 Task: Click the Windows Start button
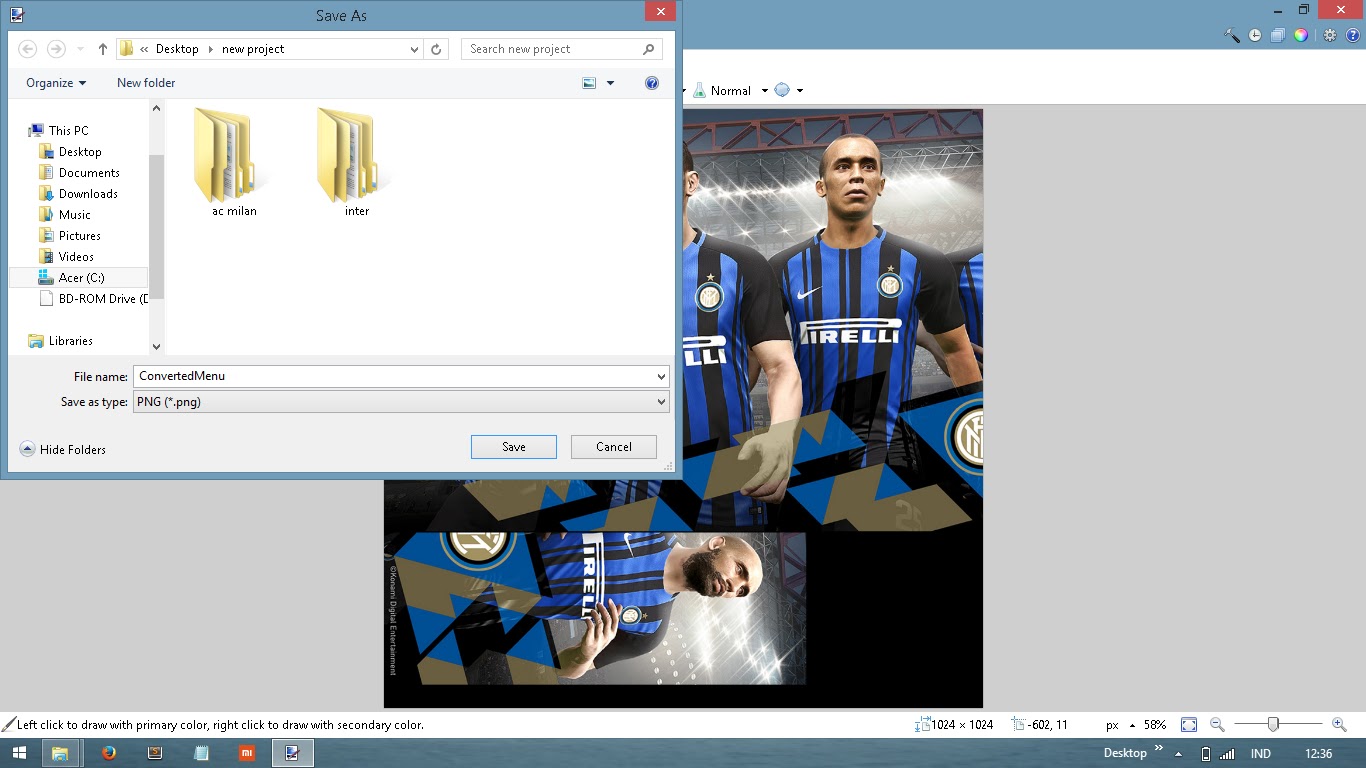click(x=19, y=753)
